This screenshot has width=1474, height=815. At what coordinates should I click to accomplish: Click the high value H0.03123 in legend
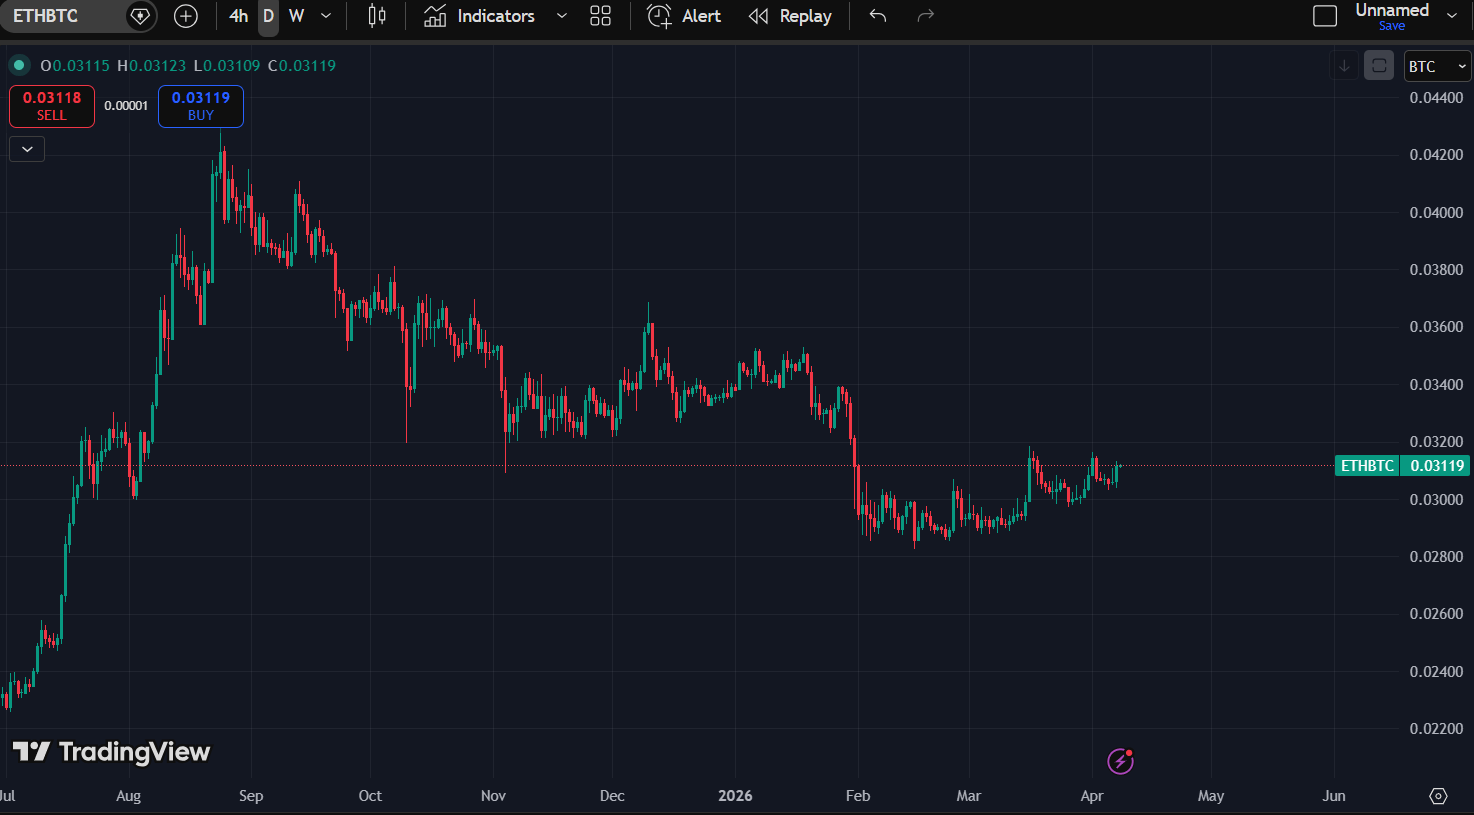(x=151, y=66)
